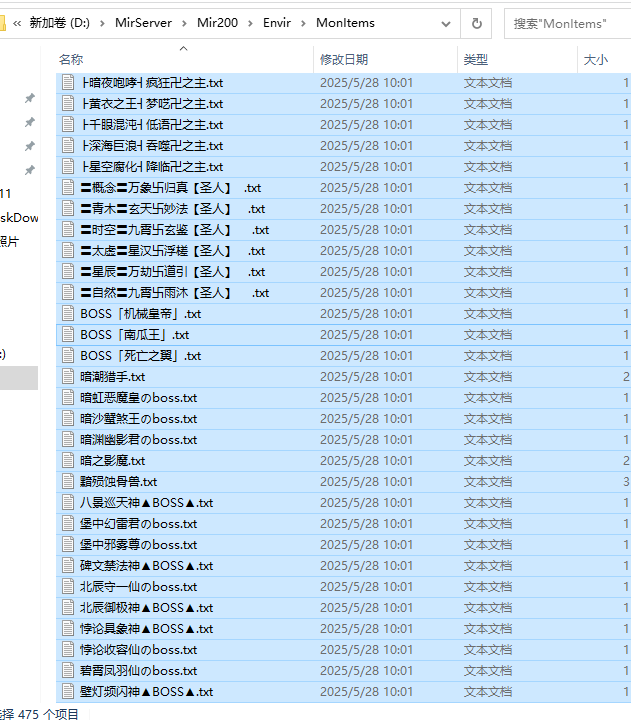Viewport: 631px width, 727px height.
Task: Select the file 北辰守一仙のboss.txt
Action: pos(343,587)
